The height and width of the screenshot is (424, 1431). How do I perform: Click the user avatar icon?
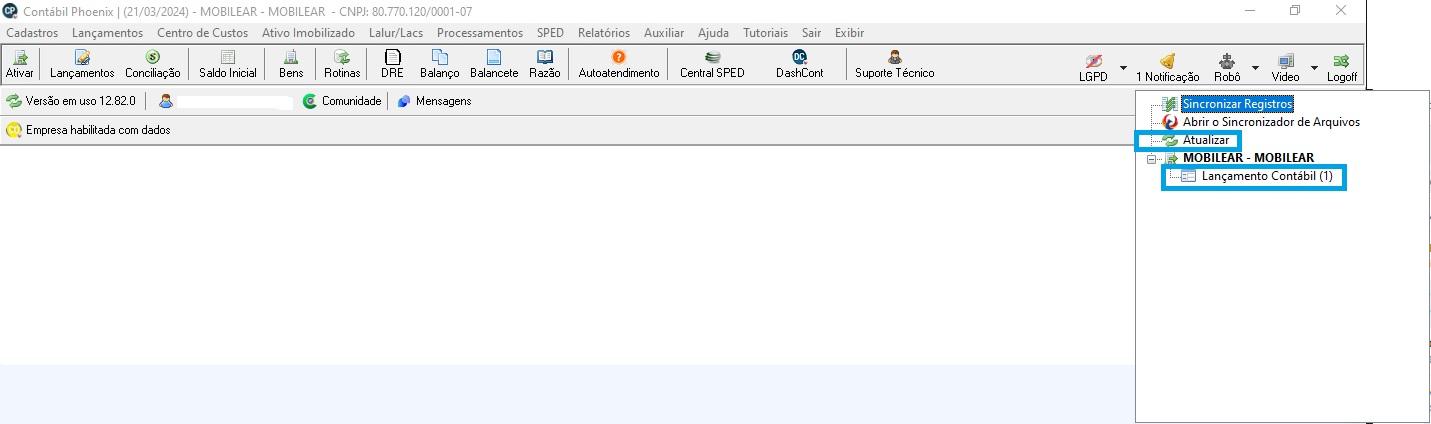[166, 101]
